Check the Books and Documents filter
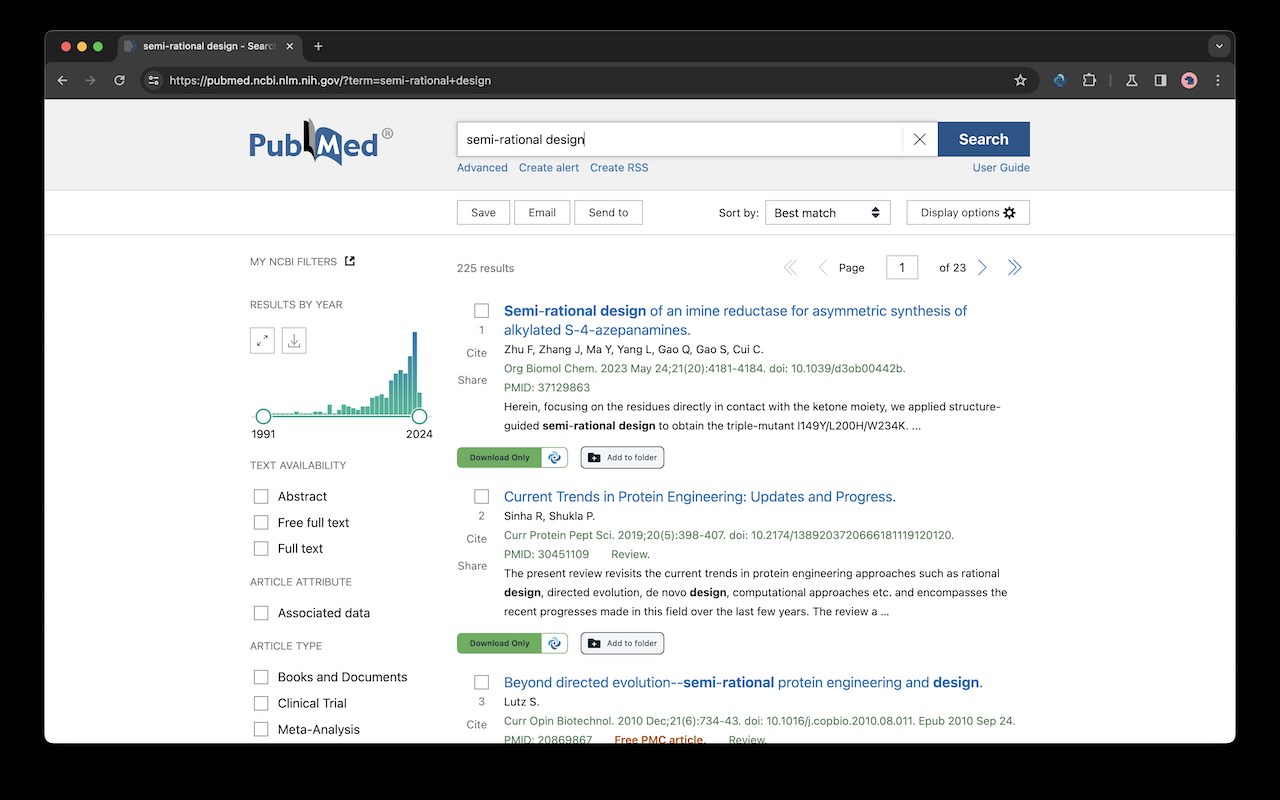This screenshot has width=1280, height=800. [x=261, y=677]
